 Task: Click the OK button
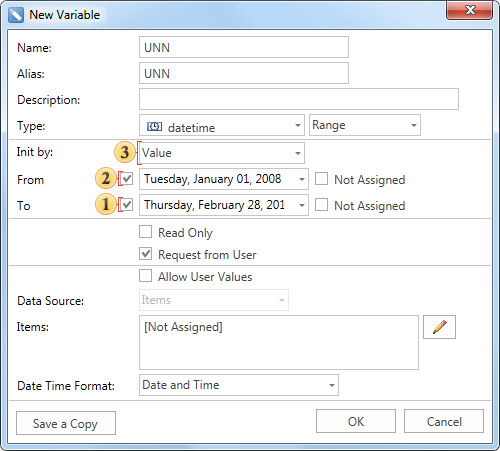[356, 421]
